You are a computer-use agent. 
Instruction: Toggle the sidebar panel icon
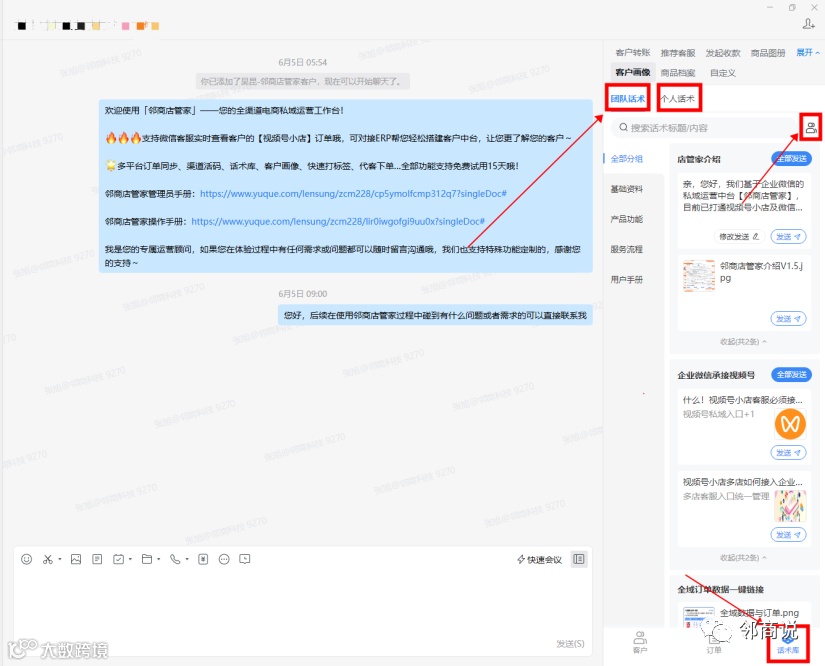[579, 559]
